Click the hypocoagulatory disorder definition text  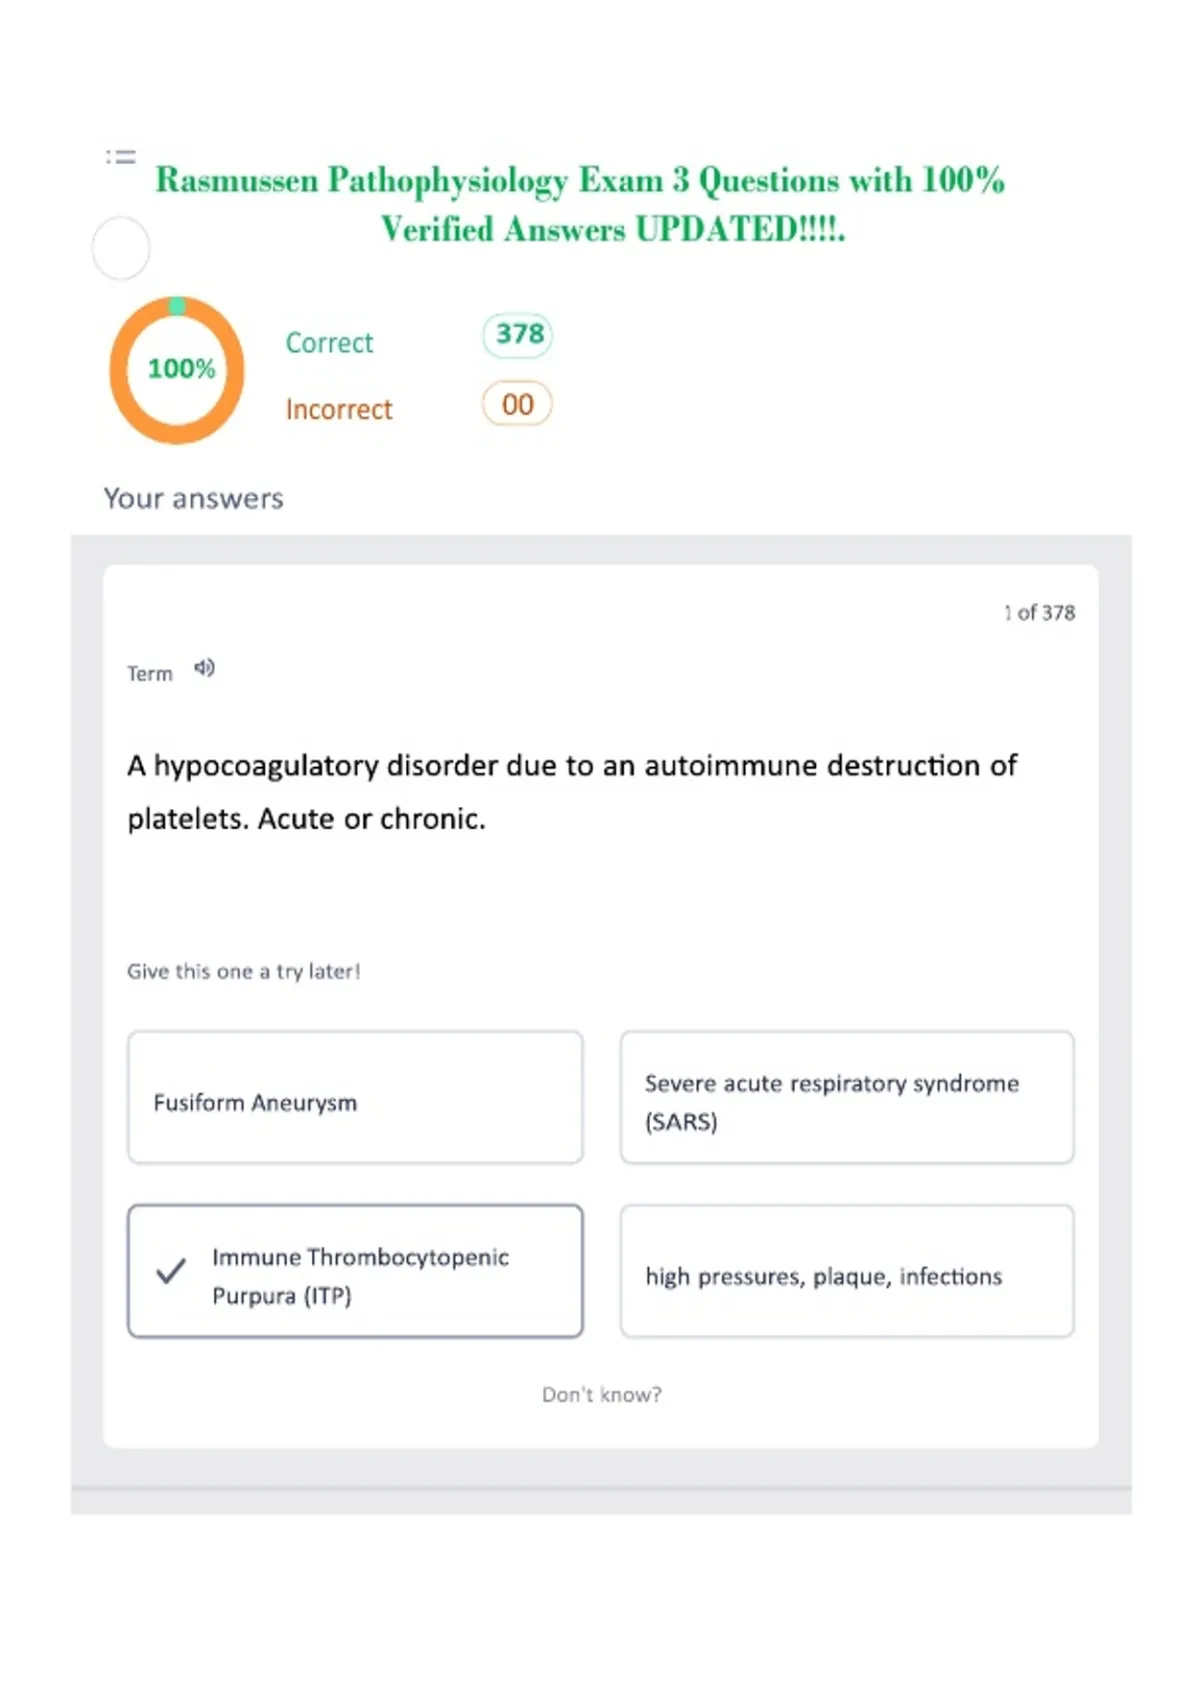(x=572, y=792)
